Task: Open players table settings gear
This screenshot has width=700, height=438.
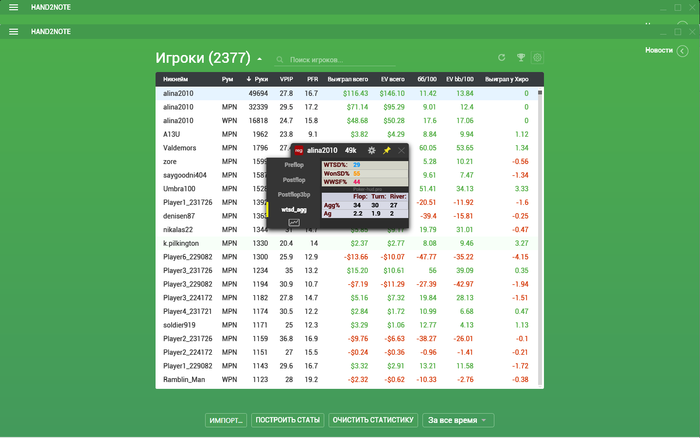Action: pyautogui.click(x=537, y=58)
